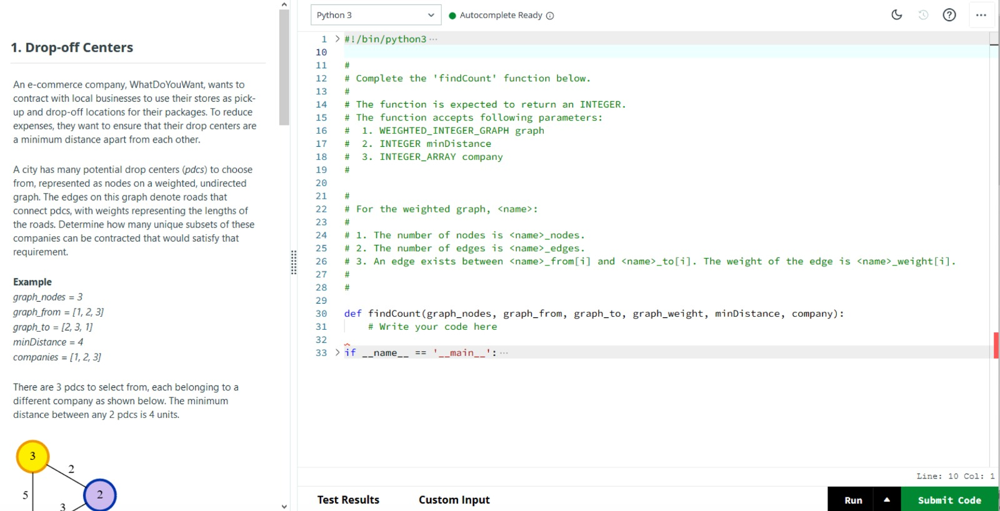Toggle dark mode with the moon icon

896,15
